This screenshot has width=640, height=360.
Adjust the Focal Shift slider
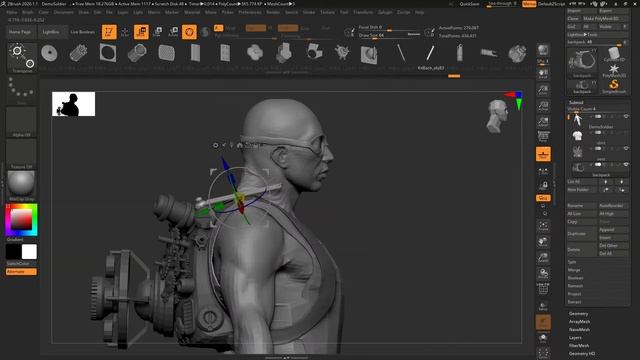point(389,27)
